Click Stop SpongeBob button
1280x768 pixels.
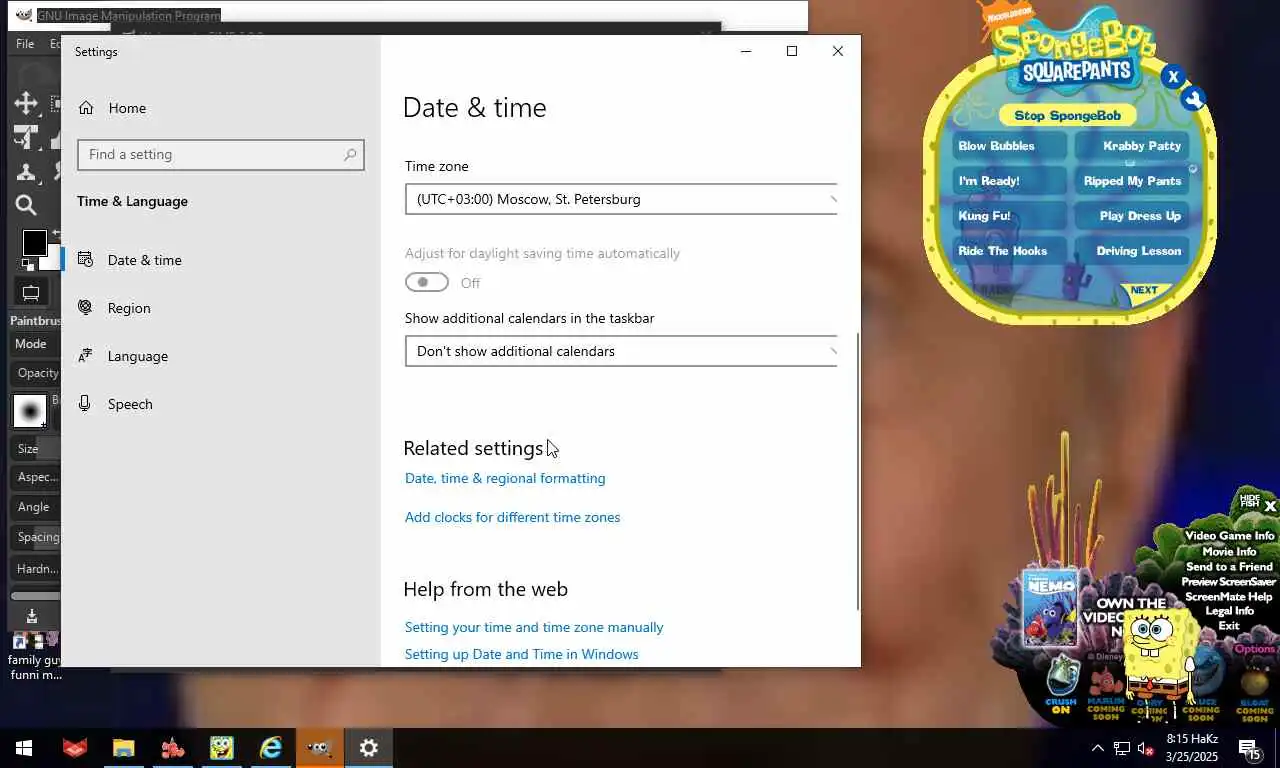click(x=1067, y=116)
